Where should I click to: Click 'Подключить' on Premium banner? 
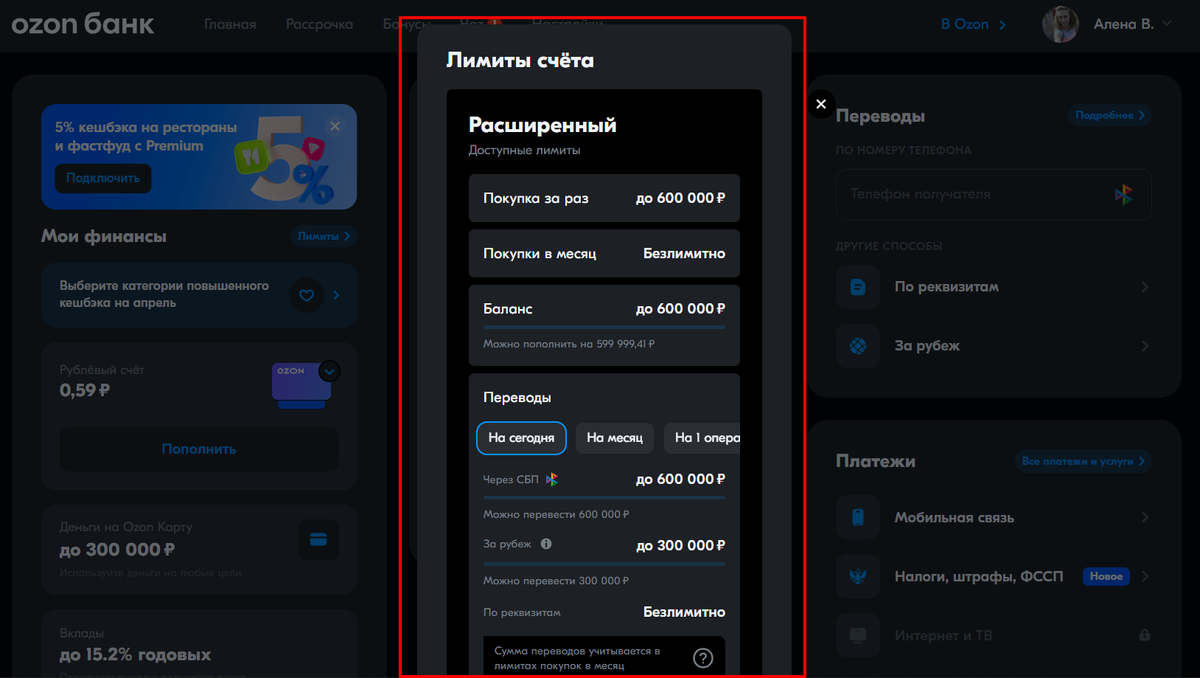click(103, 178)
